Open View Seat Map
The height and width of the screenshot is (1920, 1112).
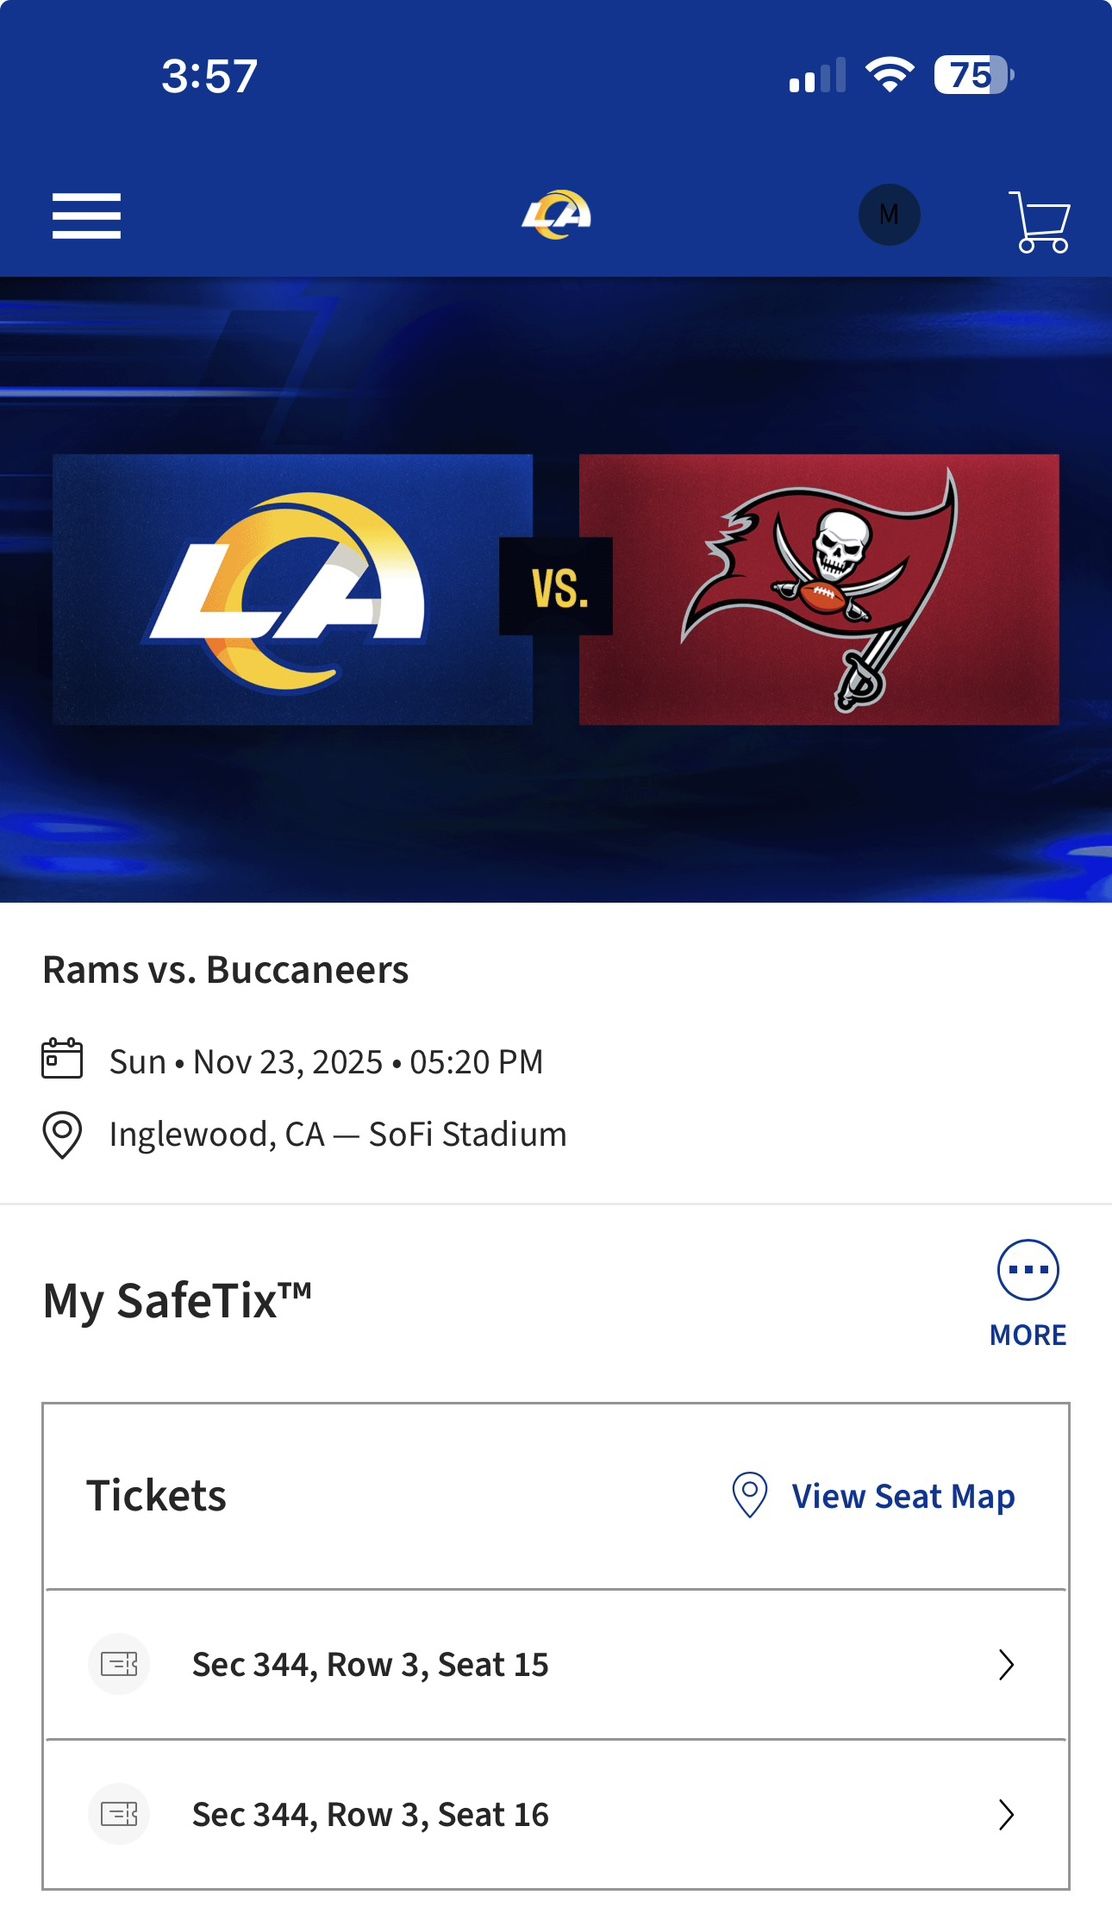pos(901,1496)
